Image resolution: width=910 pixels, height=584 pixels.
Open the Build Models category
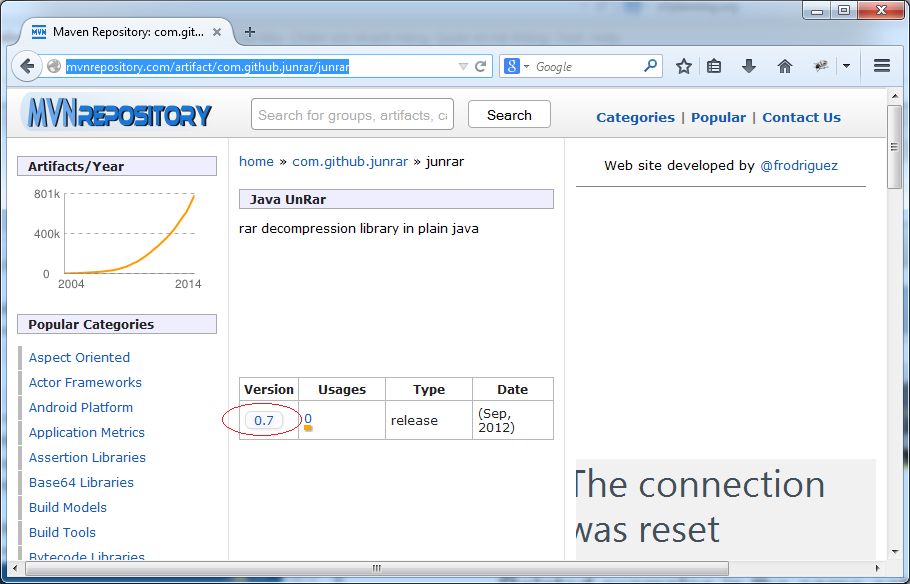point(68,507)
